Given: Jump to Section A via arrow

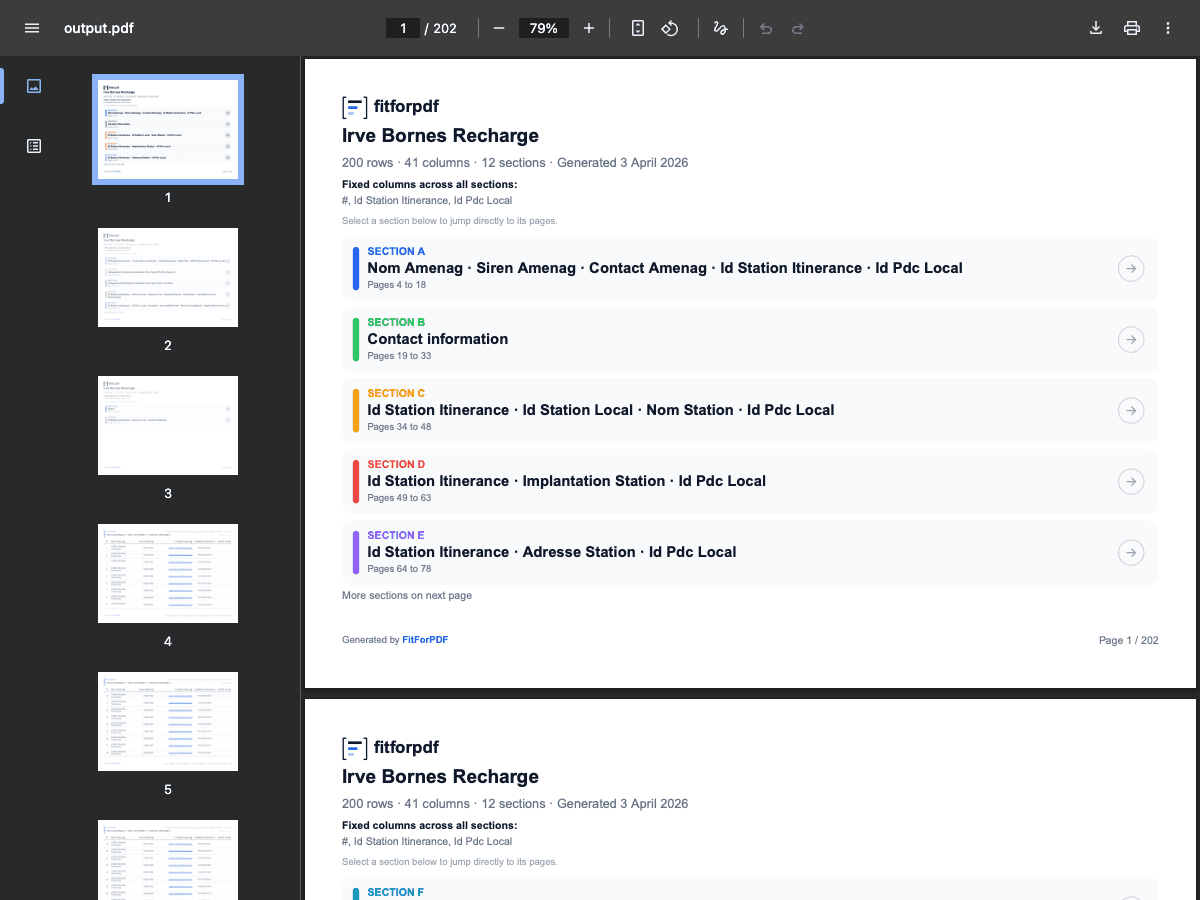Looking at the screenshot, I should click(1130, 268).
